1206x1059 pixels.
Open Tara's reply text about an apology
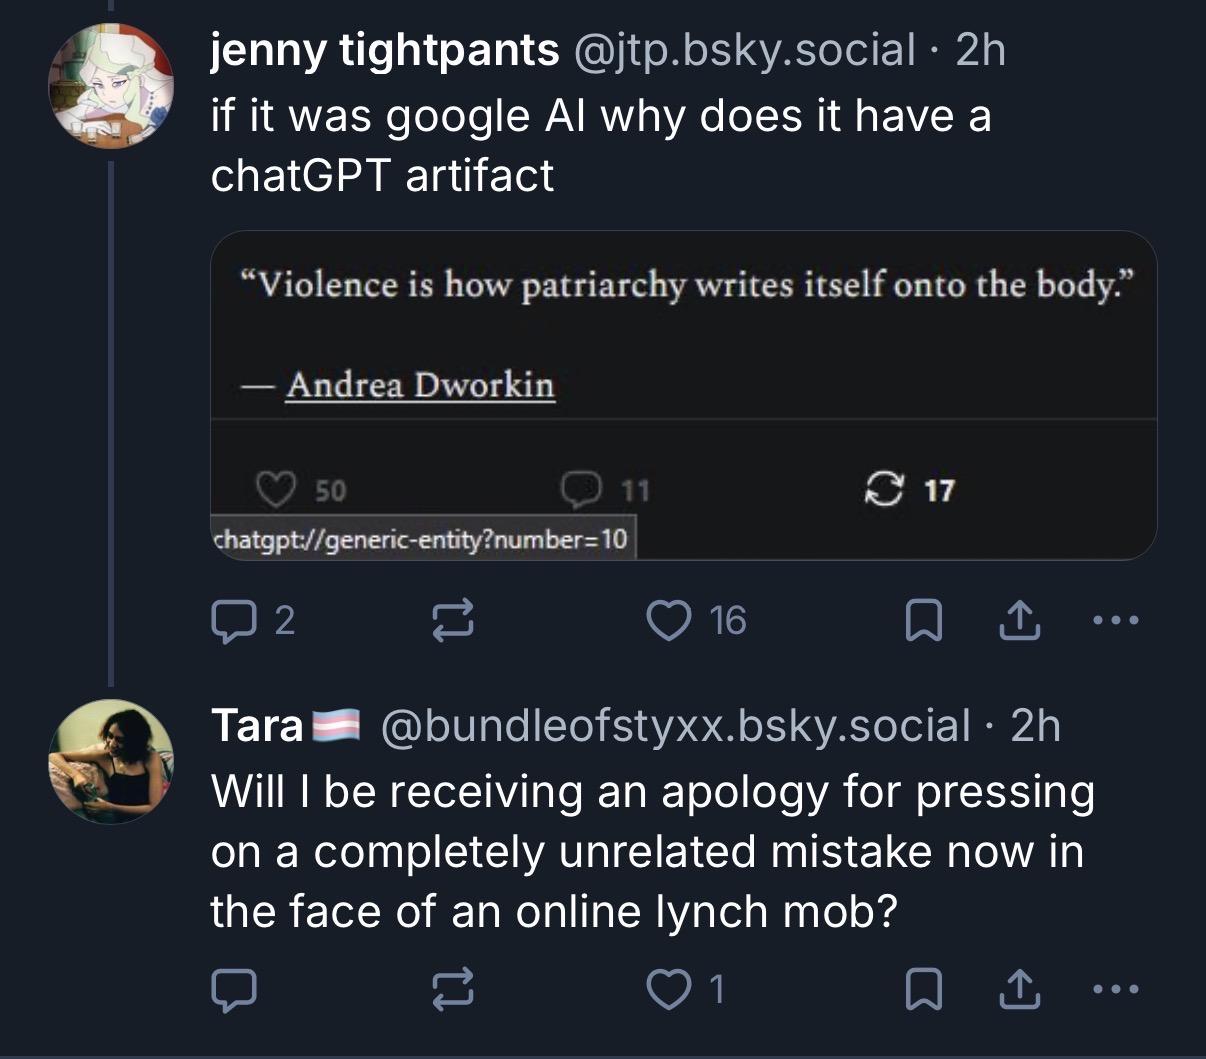click(650, 851)
